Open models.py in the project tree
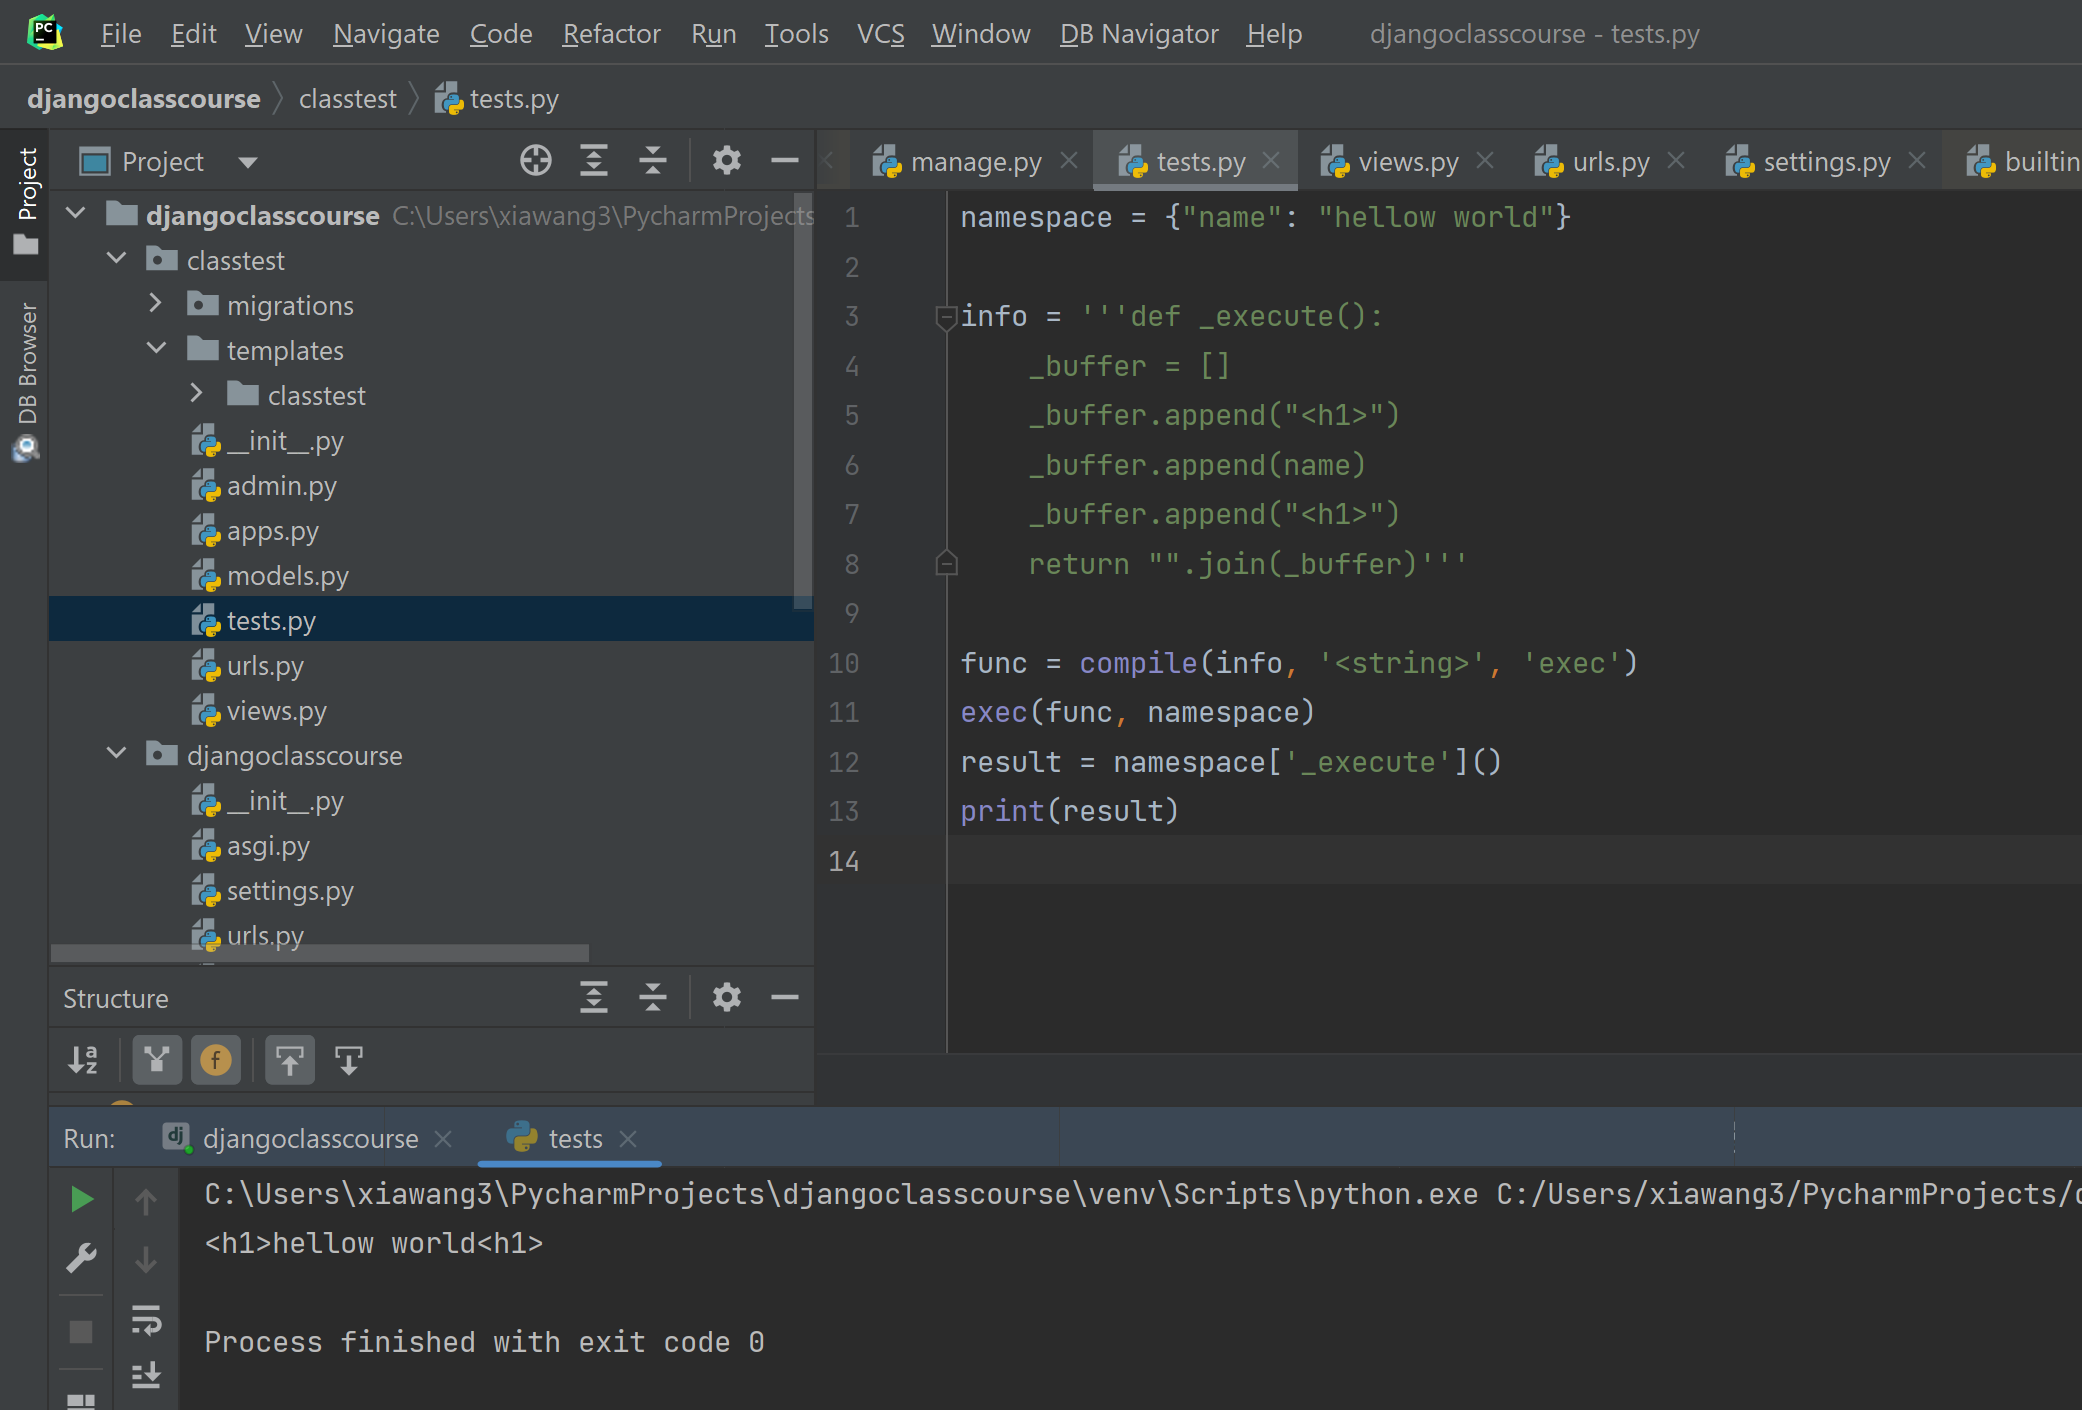The image size is (2082, 1410). tap(287, 576)
